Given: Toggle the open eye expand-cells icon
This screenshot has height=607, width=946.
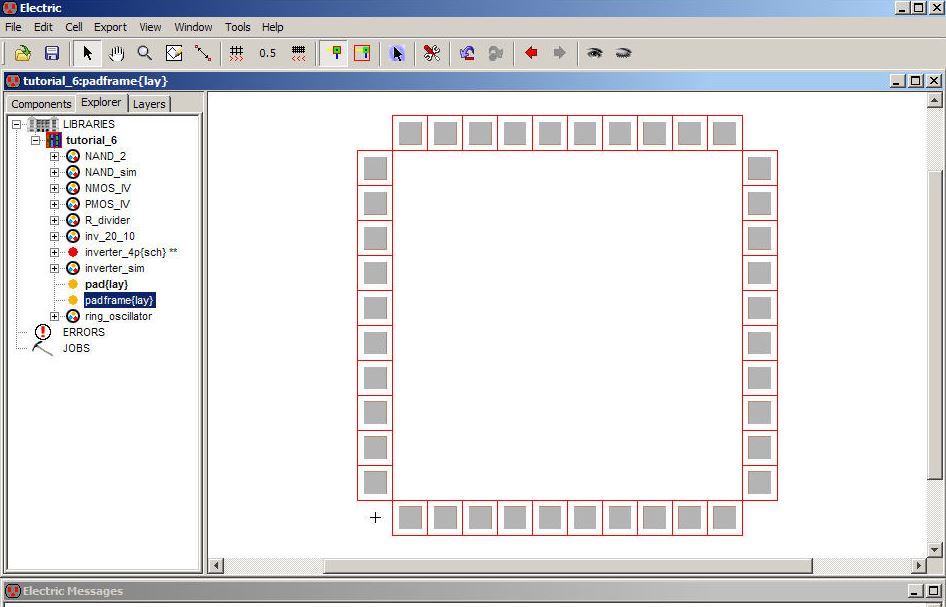Looking at the screenshot, I should click(595, 53).
